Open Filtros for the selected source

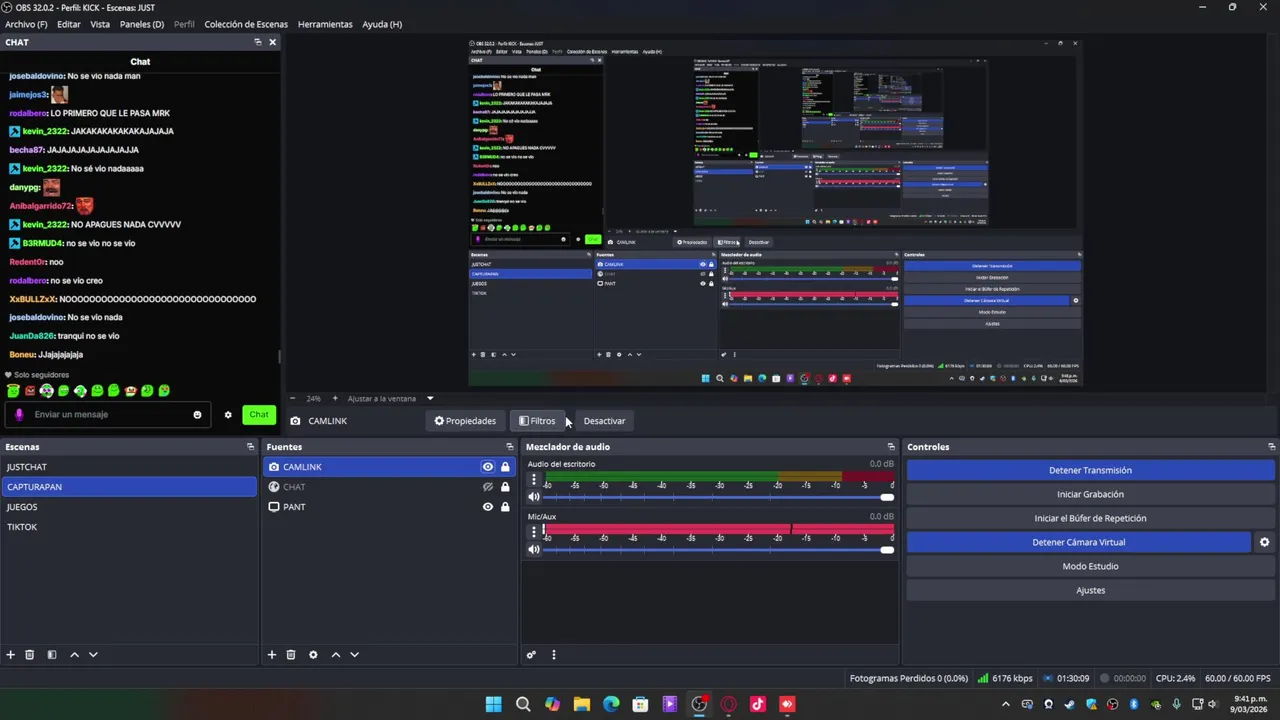537,421
